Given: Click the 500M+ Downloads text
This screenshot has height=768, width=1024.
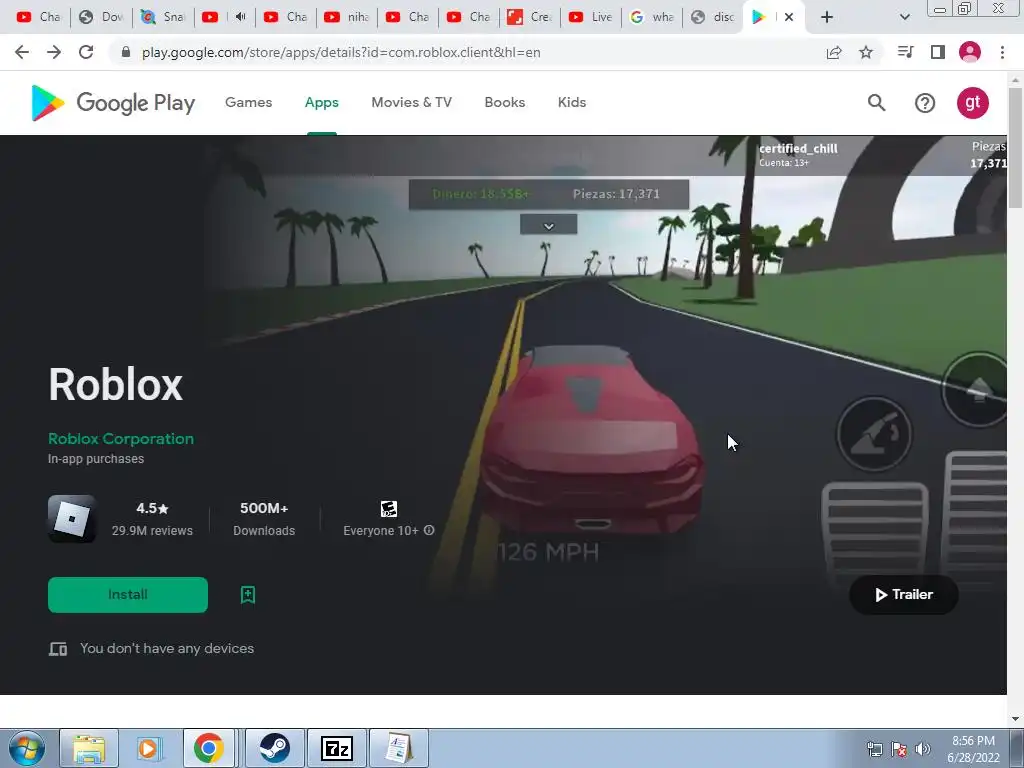Looking at the screenshot, I should (x=264, y=519).
